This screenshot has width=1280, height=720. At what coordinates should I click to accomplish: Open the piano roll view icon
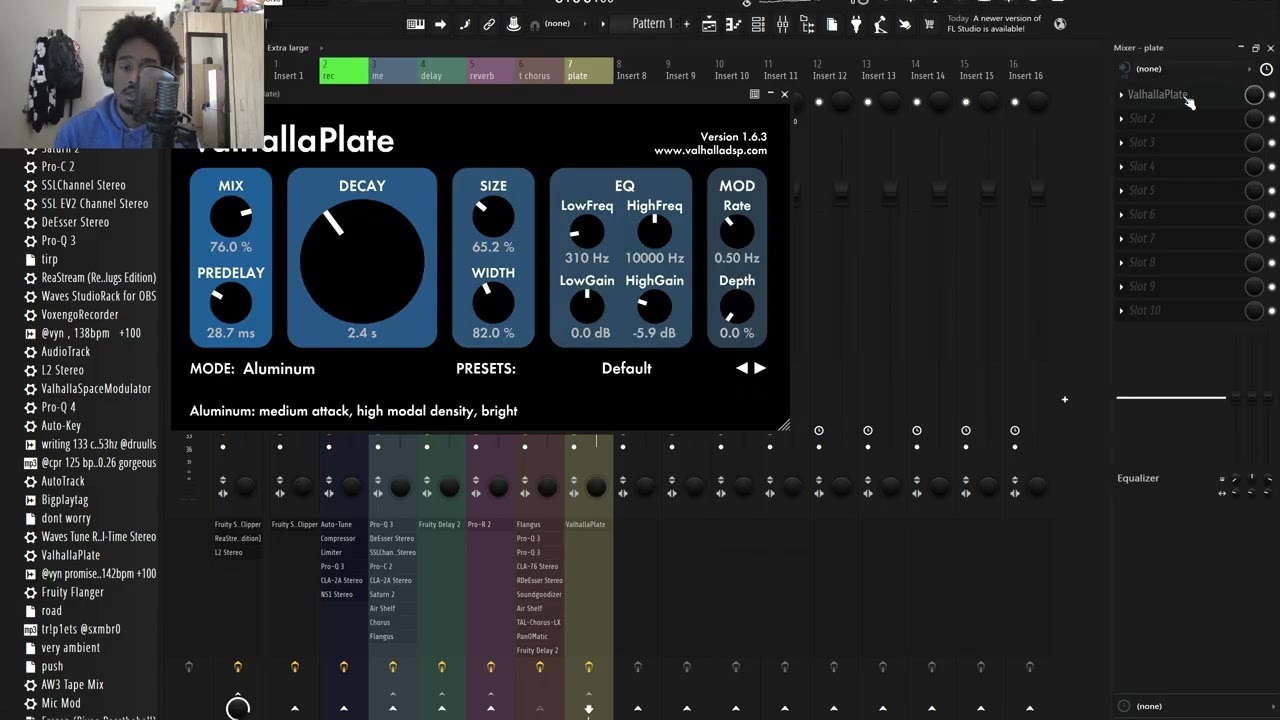734,24
